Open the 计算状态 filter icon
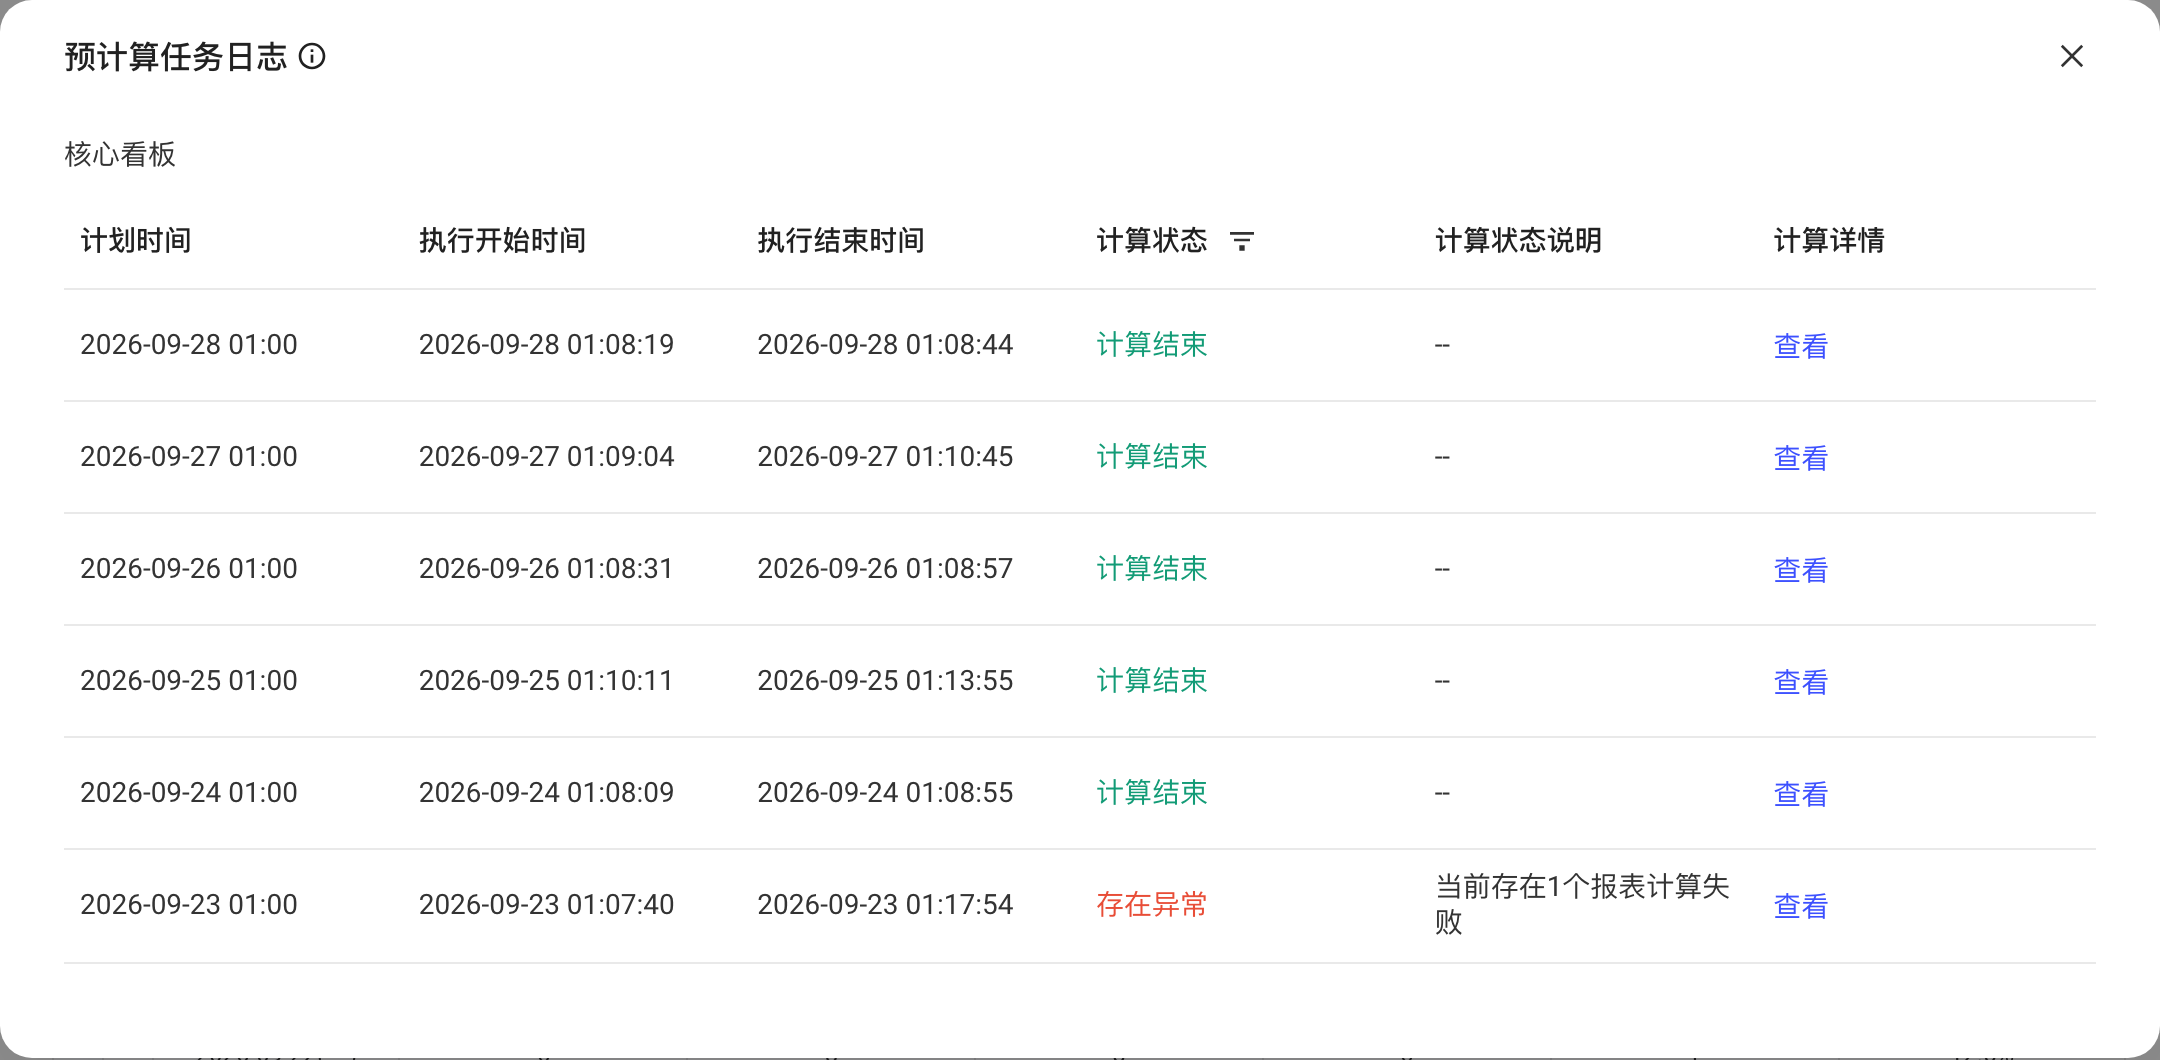This screenshot has width=2160, height=1060. click(x=1241, y=241)
